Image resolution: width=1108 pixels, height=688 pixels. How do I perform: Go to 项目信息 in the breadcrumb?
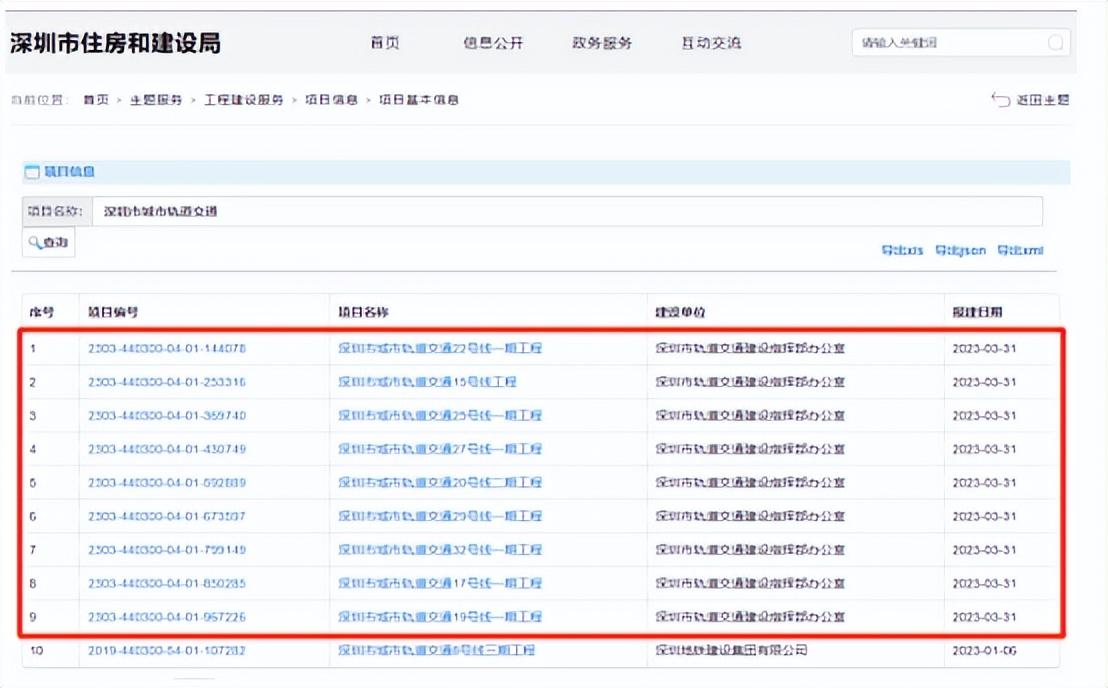coord(331,100)
